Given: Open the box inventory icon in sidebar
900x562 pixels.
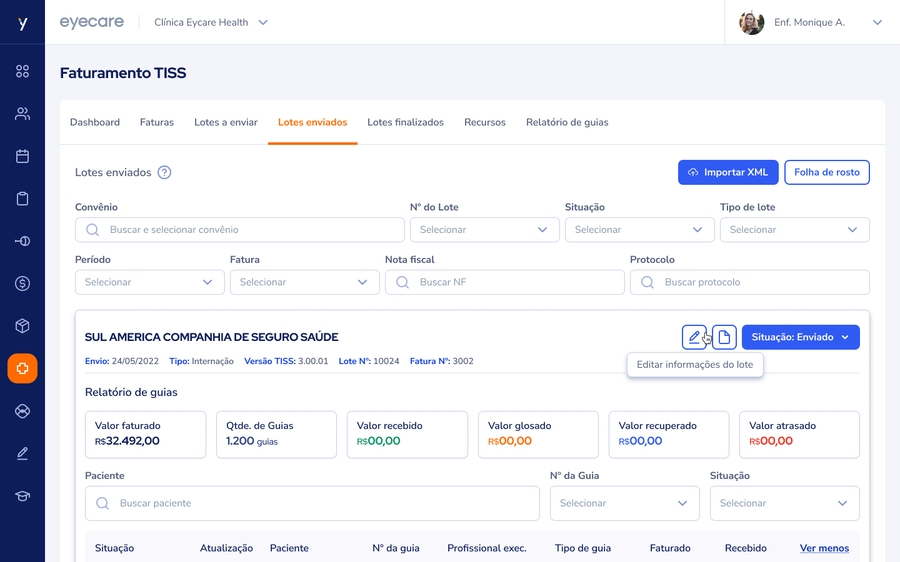Looking at the screenshot, I should point(22,326).
